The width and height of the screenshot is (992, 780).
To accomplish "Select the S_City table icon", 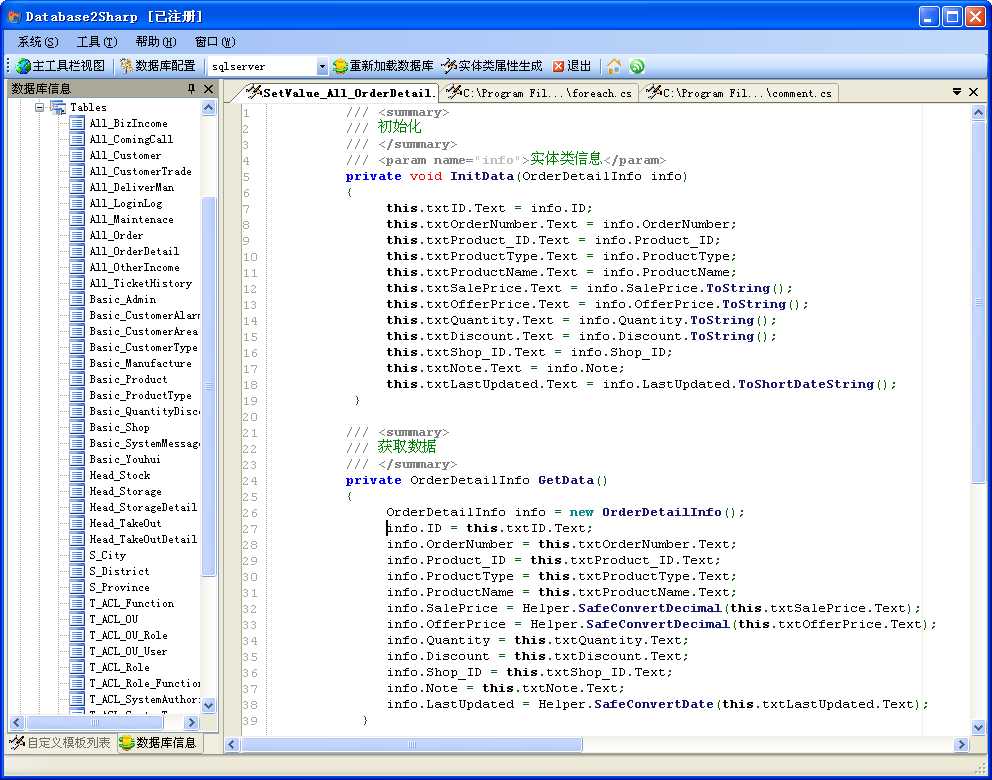I will [77, 555].
